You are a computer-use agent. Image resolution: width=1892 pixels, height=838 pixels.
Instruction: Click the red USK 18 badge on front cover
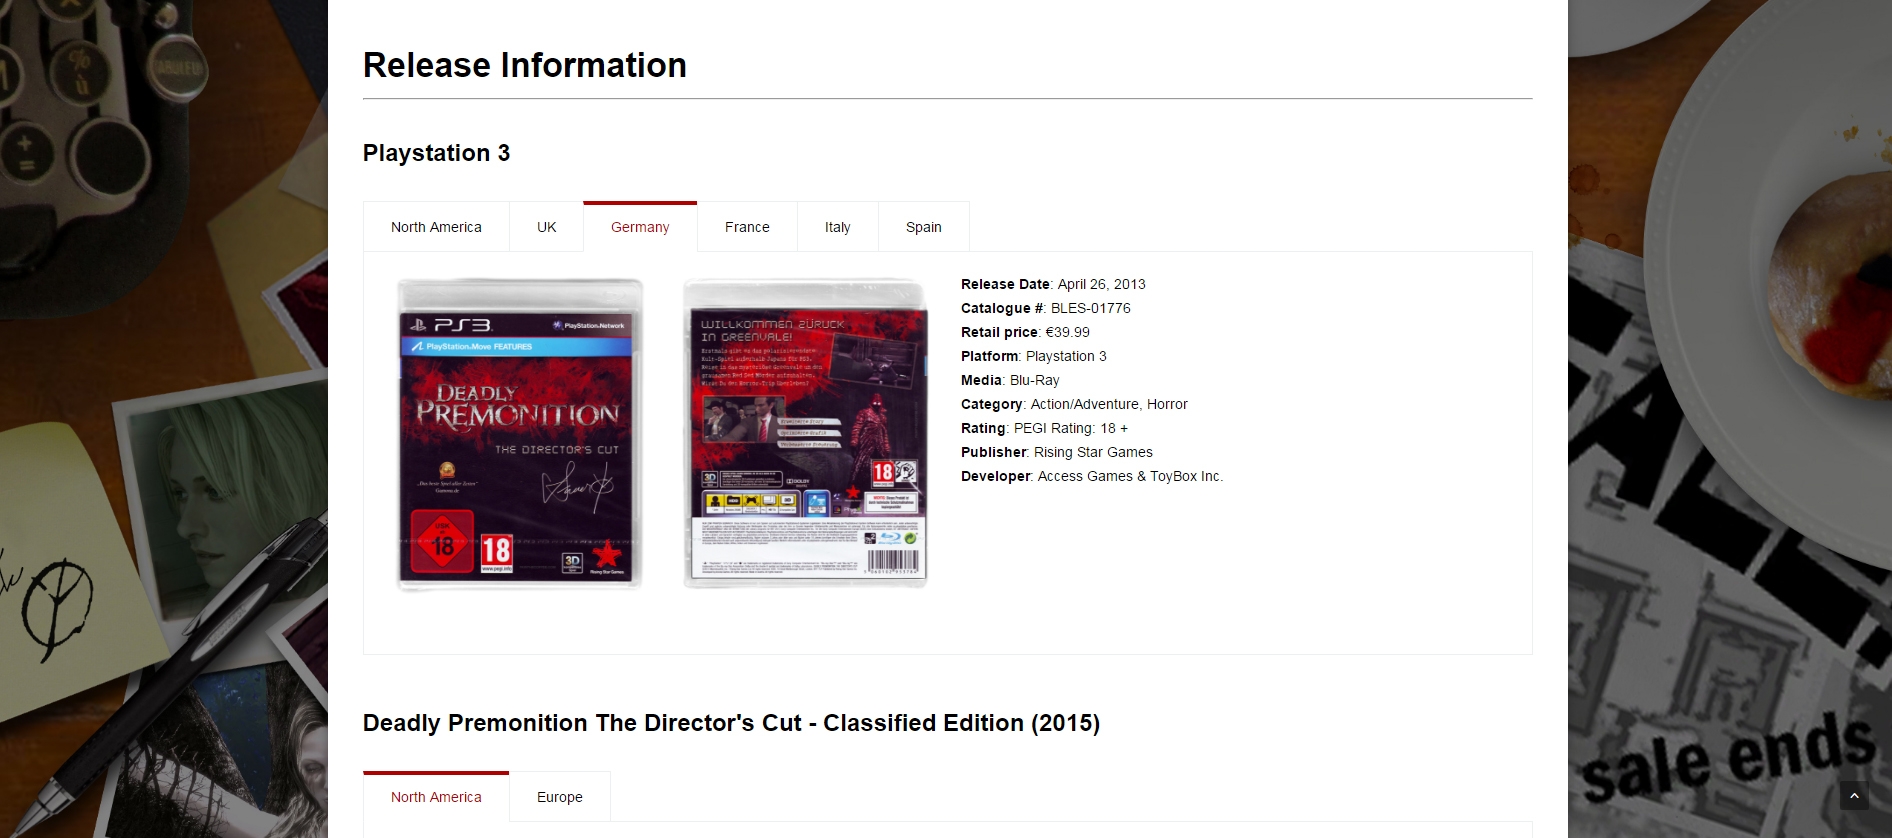coord(441,543)
